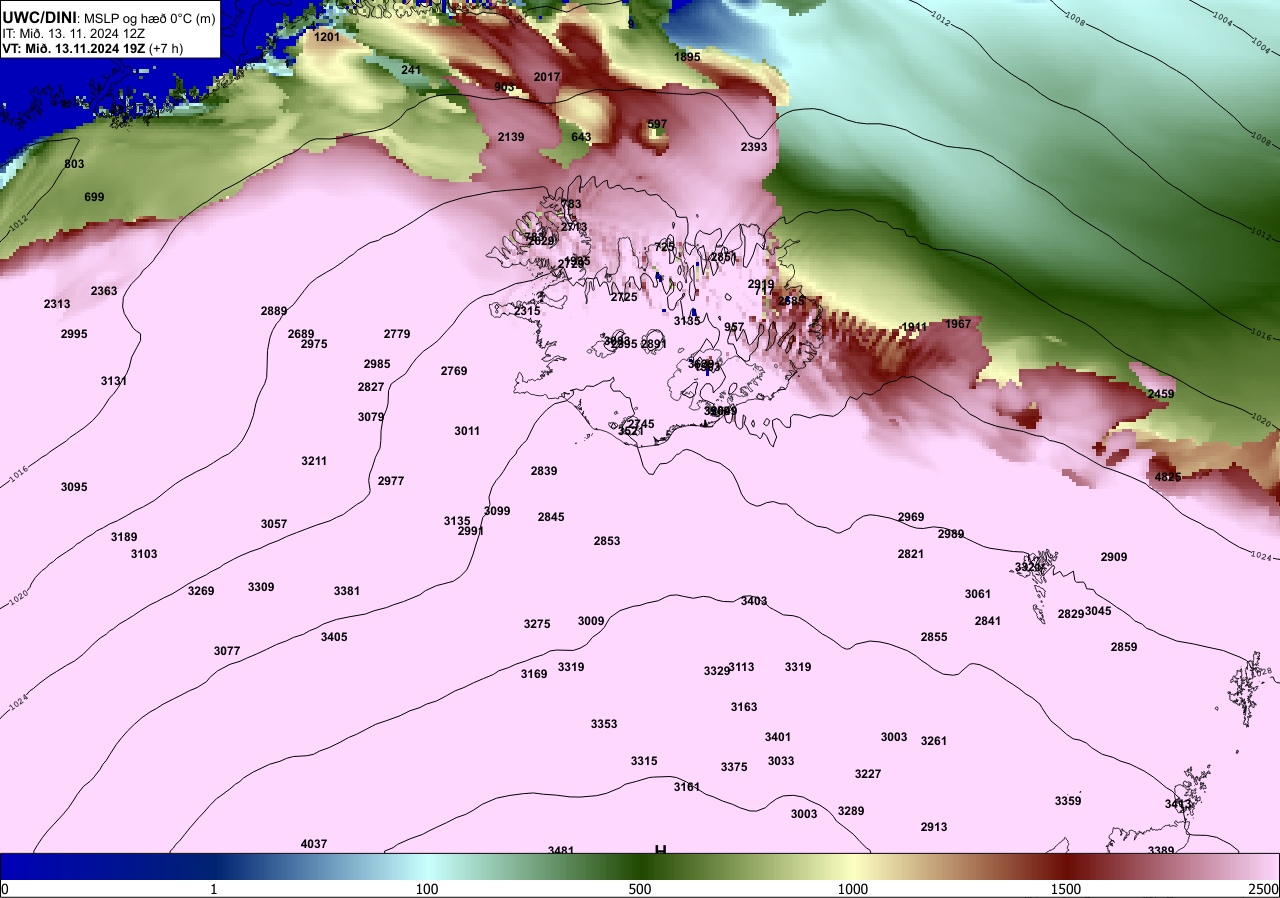Click the initial time line 'IT: Mið. 13. 11. 2024 12Z'
1280x898 pixels.
[73, 32]
